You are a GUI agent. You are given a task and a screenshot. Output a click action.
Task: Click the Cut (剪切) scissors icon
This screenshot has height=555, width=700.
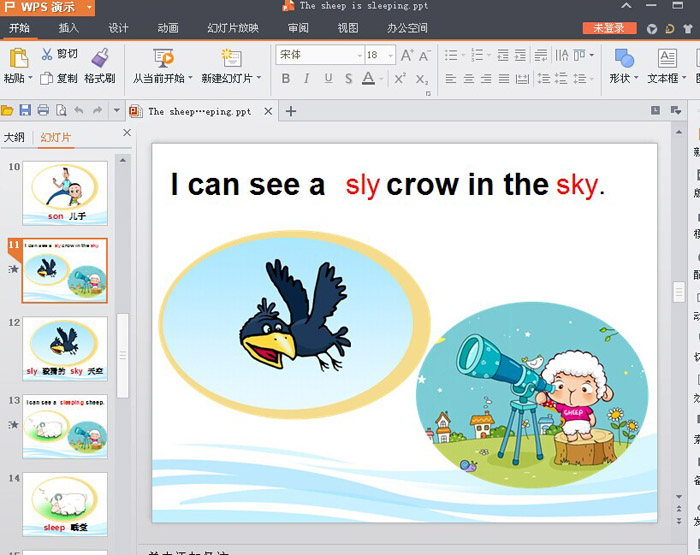pyautogui.click(x=46, y=54)
